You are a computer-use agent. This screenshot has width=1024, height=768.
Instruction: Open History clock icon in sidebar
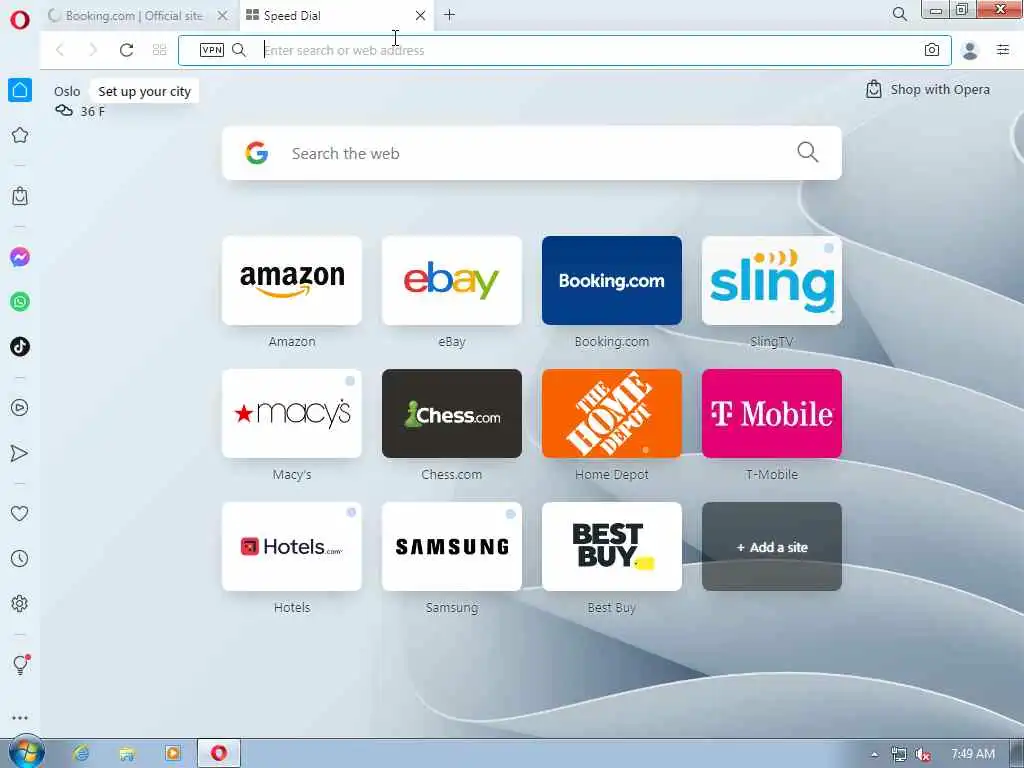20,558
